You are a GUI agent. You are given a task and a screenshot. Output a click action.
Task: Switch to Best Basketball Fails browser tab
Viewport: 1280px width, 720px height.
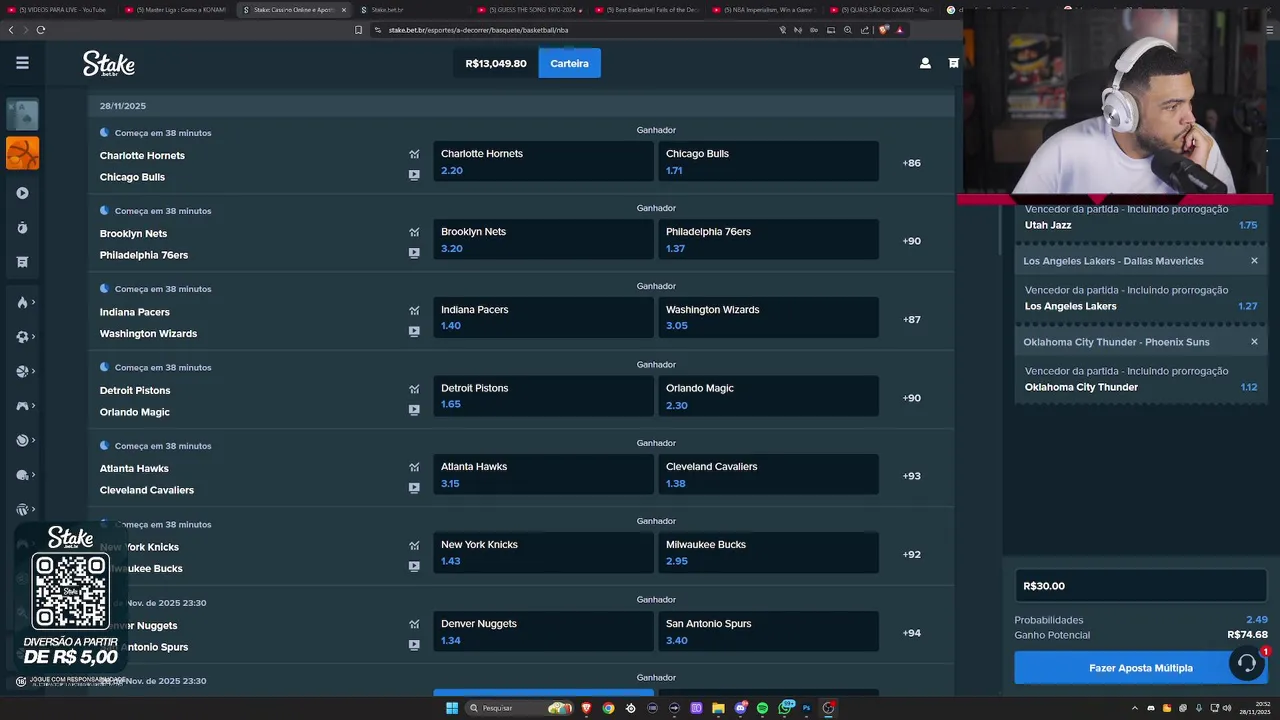647,10
